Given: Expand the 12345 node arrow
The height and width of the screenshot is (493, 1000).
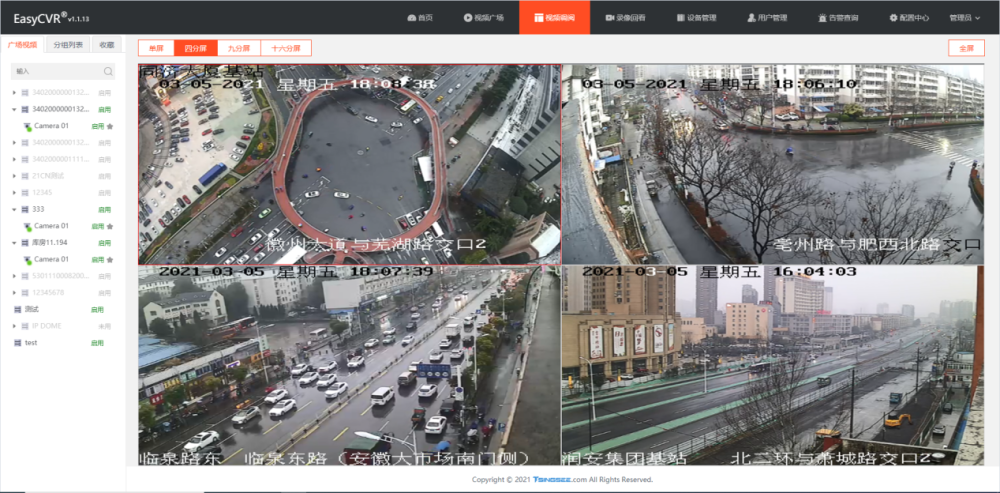Looking at the screenshot, I should pyautogui.click(x=15, y=193).
